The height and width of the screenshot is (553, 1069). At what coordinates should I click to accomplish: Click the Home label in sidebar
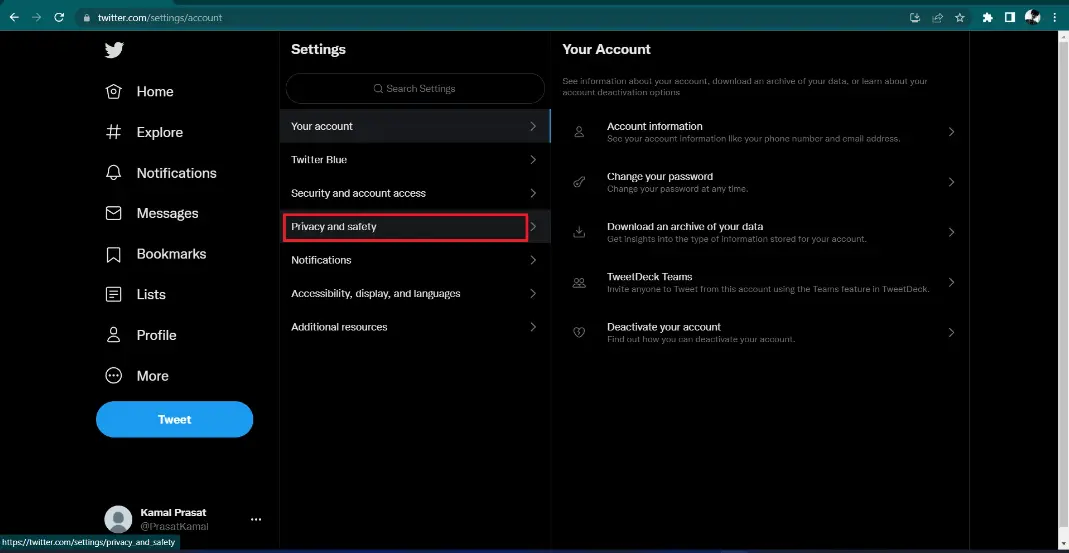[x=155, y=91]
